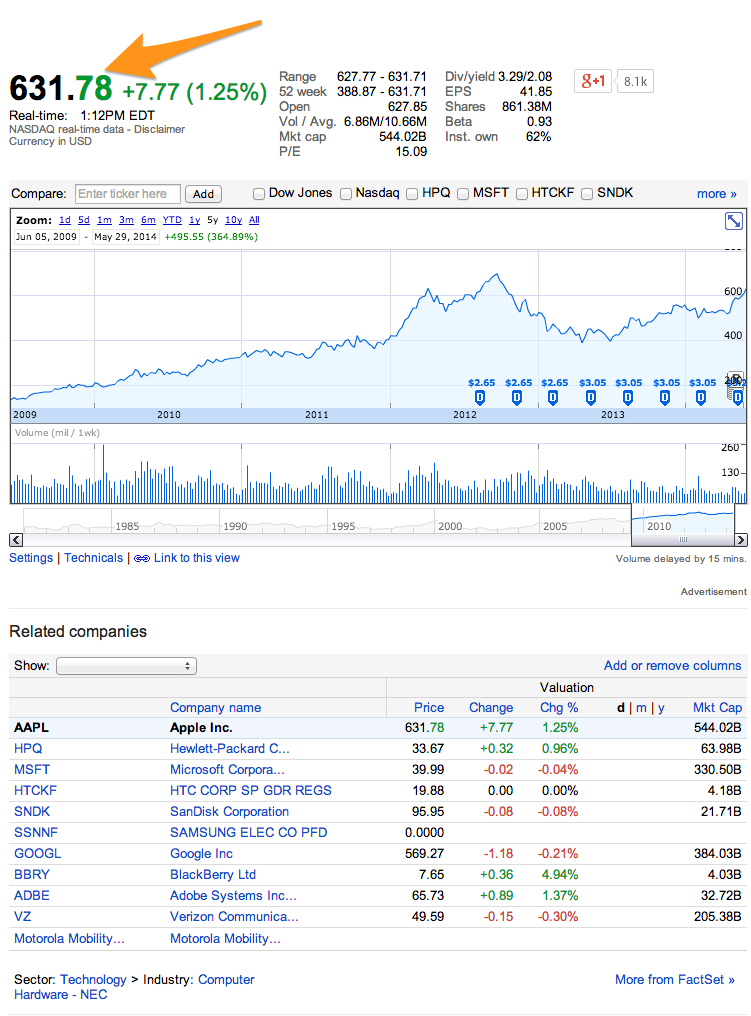
Task: Switch valuation period to m
Action: click(x=641, y=708)
